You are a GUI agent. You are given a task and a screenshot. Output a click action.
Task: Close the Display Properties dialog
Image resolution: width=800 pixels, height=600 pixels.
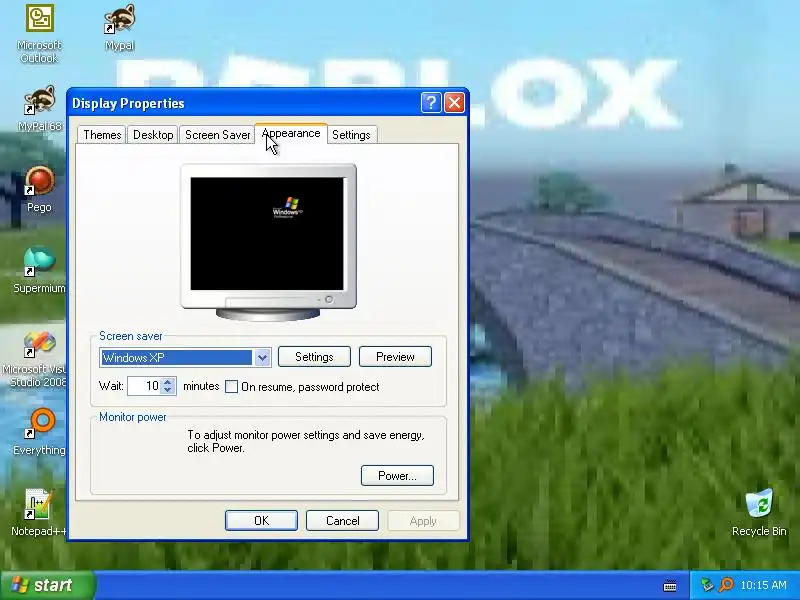pyautogui.click(x=454, y=103)
